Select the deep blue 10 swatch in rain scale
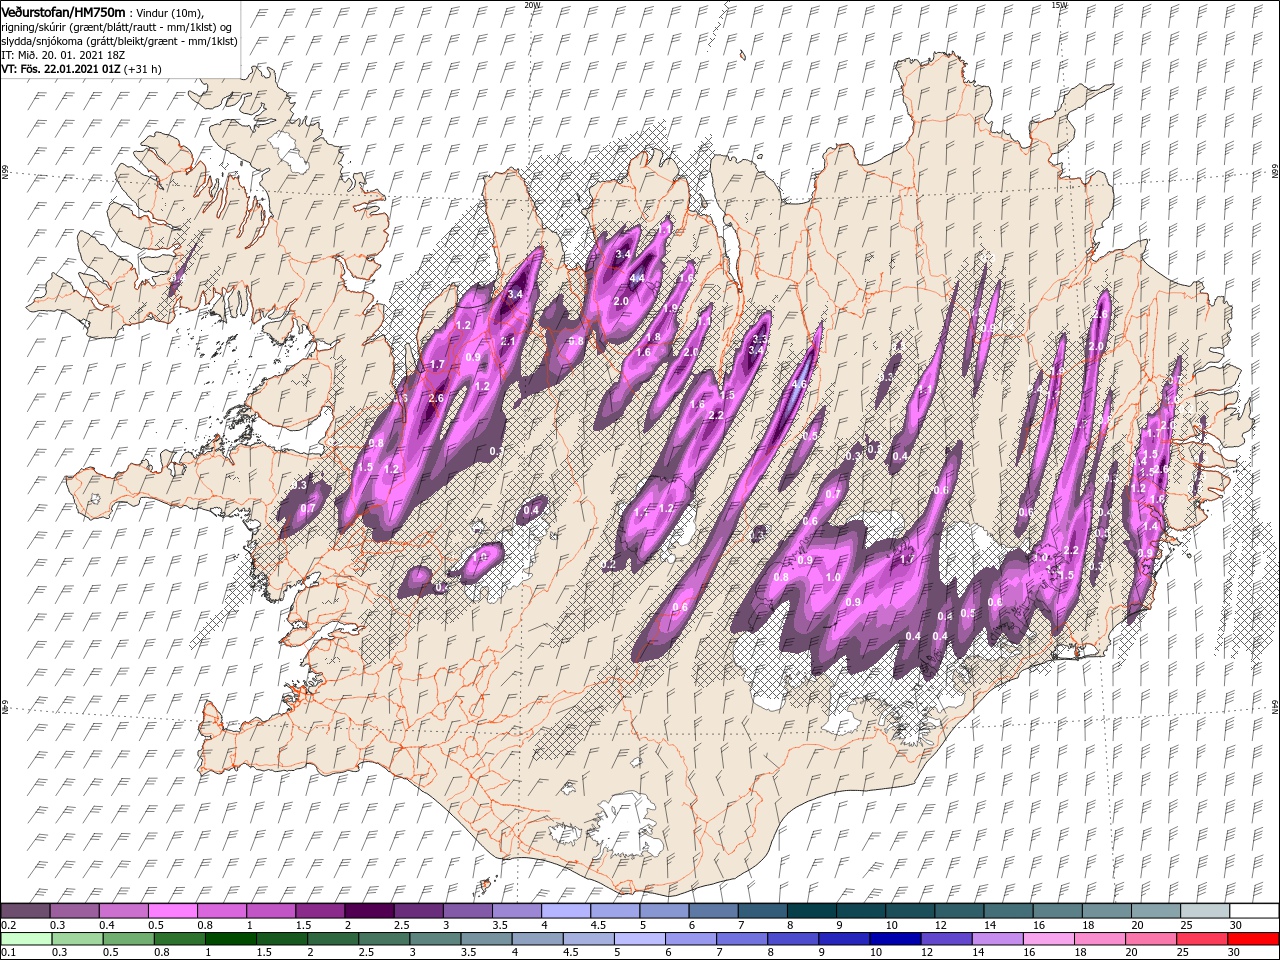The height and width of the screenshot is (960, 1280). [896, 939]
